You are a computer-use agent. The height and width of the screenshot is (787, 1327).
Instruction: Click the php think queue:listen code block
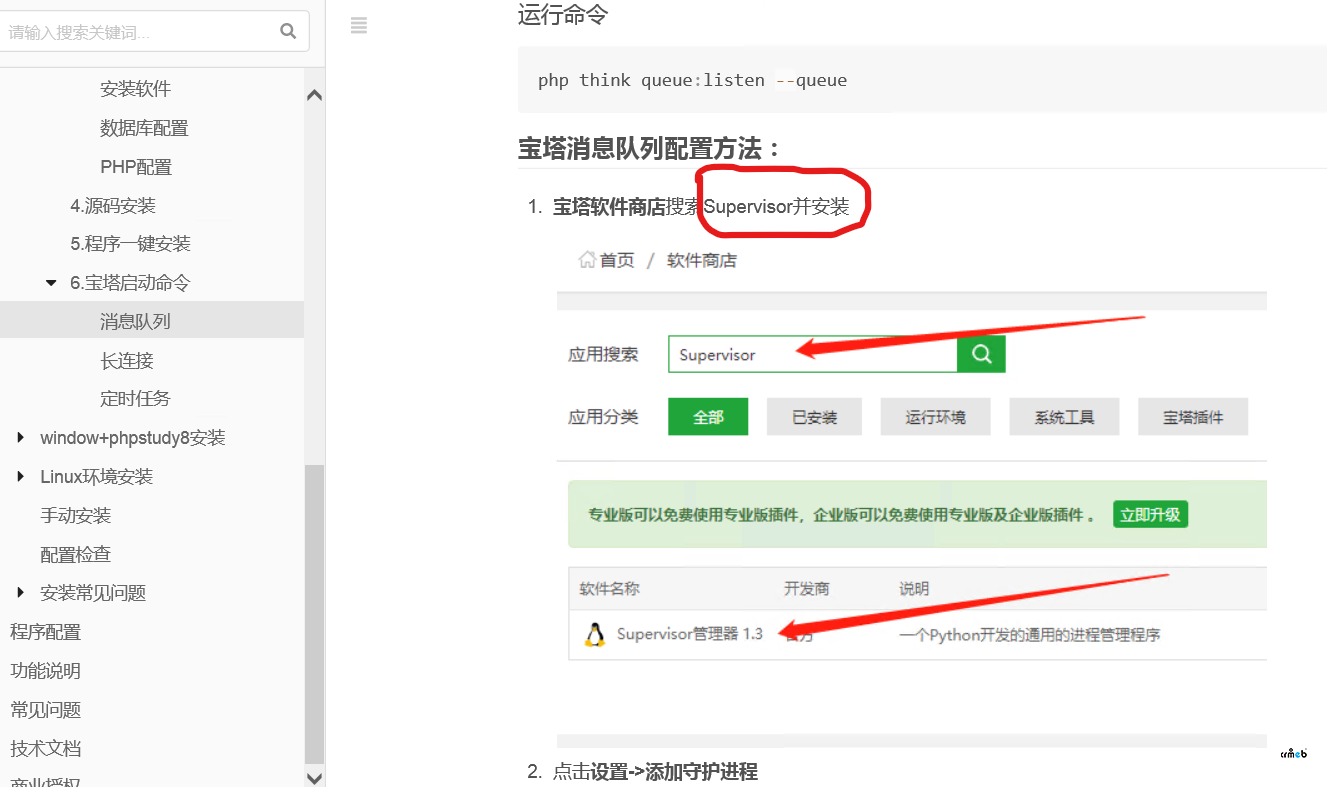922,79
